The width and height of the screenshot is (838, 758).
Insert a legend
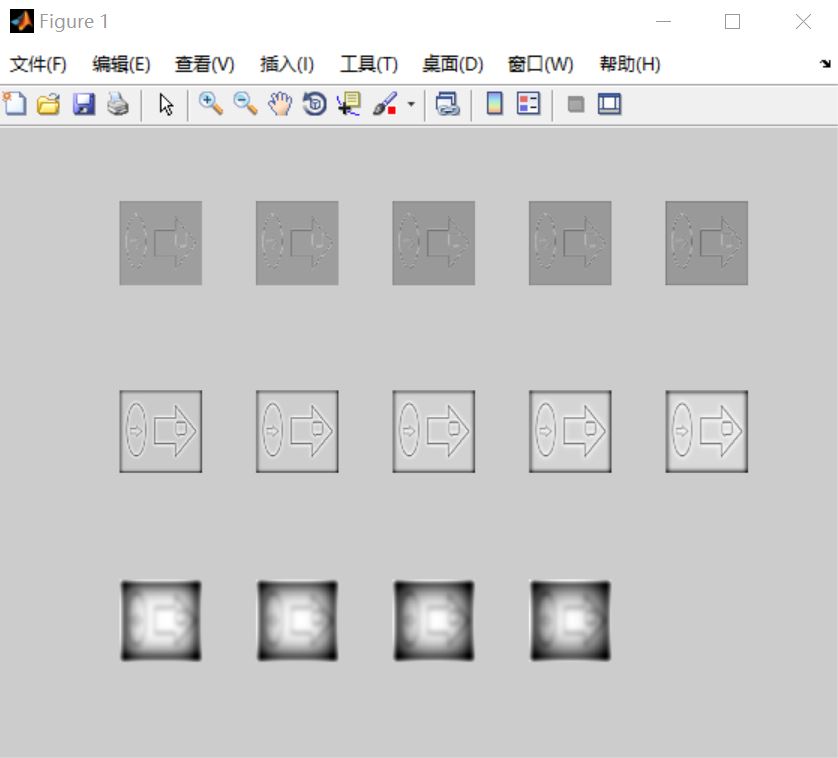tap(527, 104)
